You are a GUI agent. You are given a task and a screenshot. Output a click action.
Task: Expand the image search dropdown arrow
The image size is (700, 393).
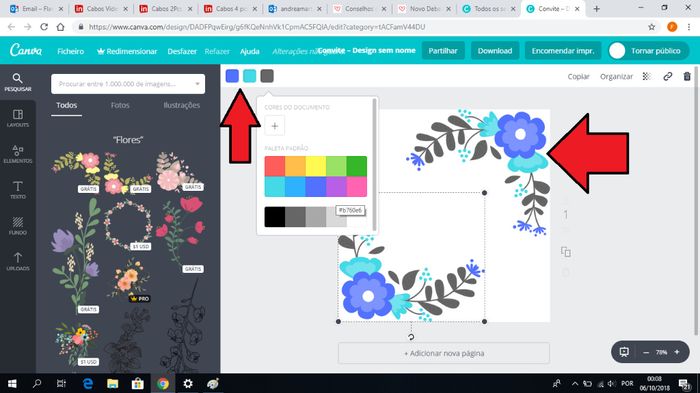coord(197,84)
